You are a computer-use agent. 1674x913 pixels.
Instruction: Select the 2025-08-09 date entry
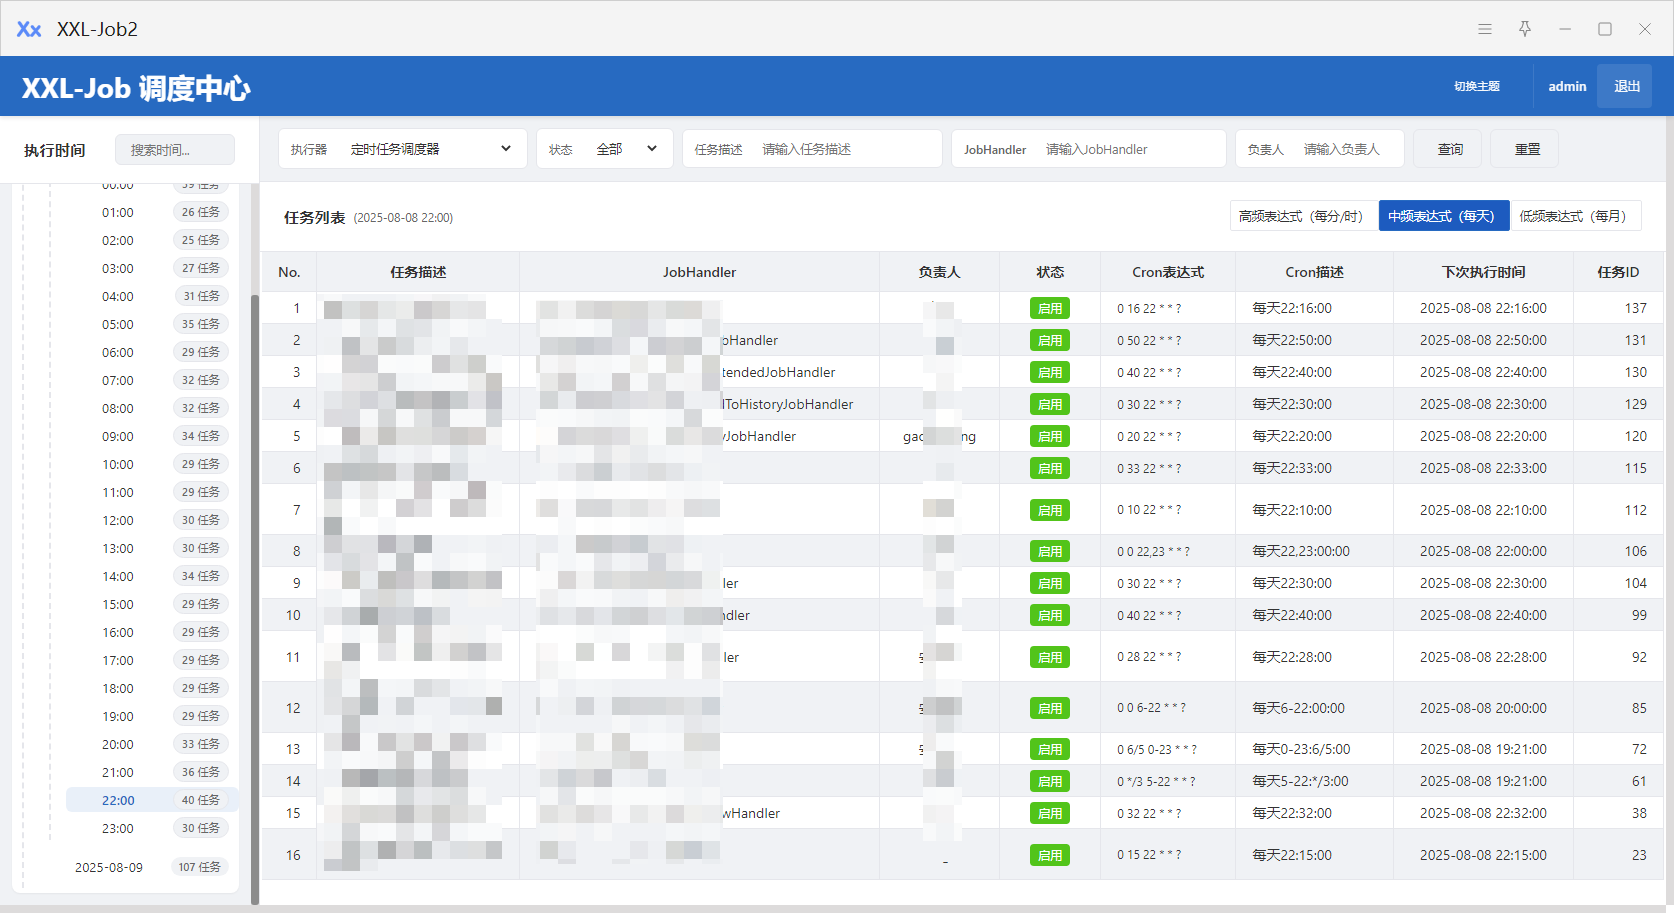109,867
